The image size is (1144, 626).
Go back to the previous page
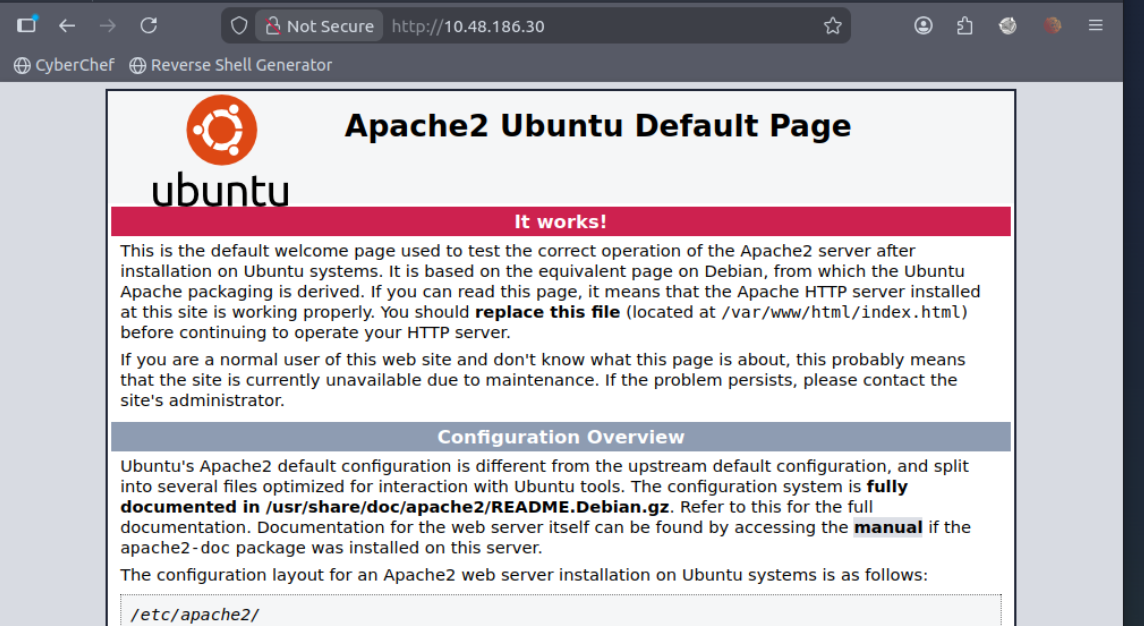[x=67, y=26]
